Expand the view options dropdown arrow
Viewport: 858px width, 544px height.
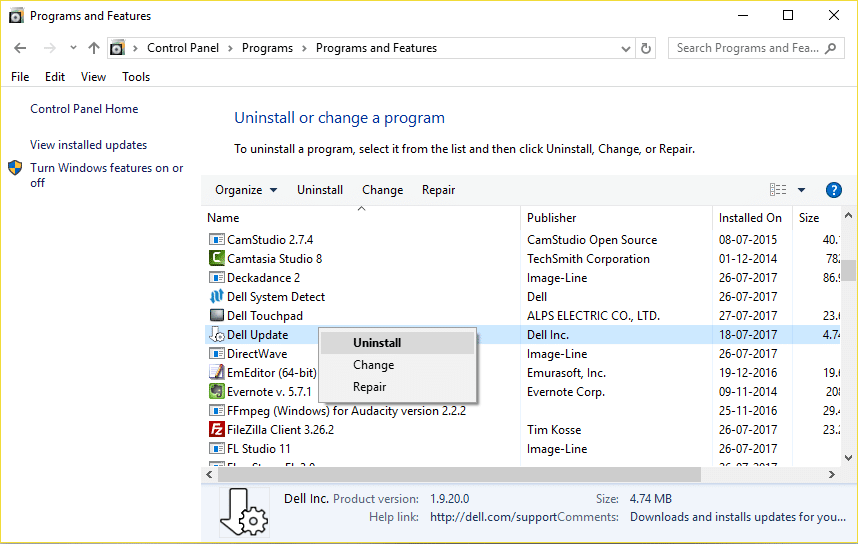pyautogui.click(x=801, y=190)
